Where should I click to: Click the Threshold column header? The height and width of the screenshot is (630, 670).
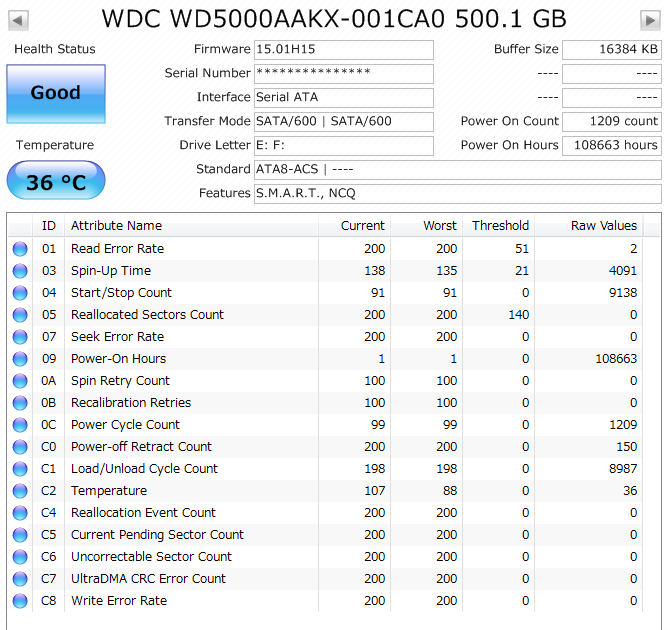[x=498, y=226]
